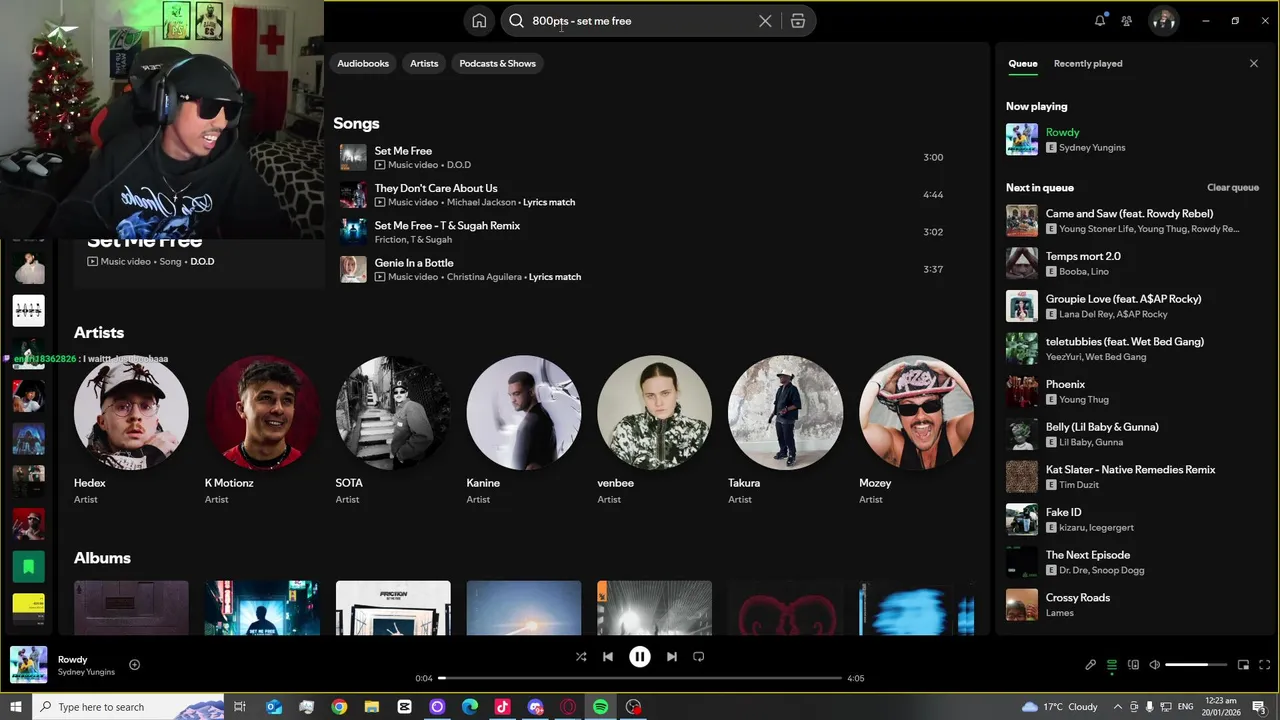
Task: Select Came and Saw in queue
Action: 1133,221
